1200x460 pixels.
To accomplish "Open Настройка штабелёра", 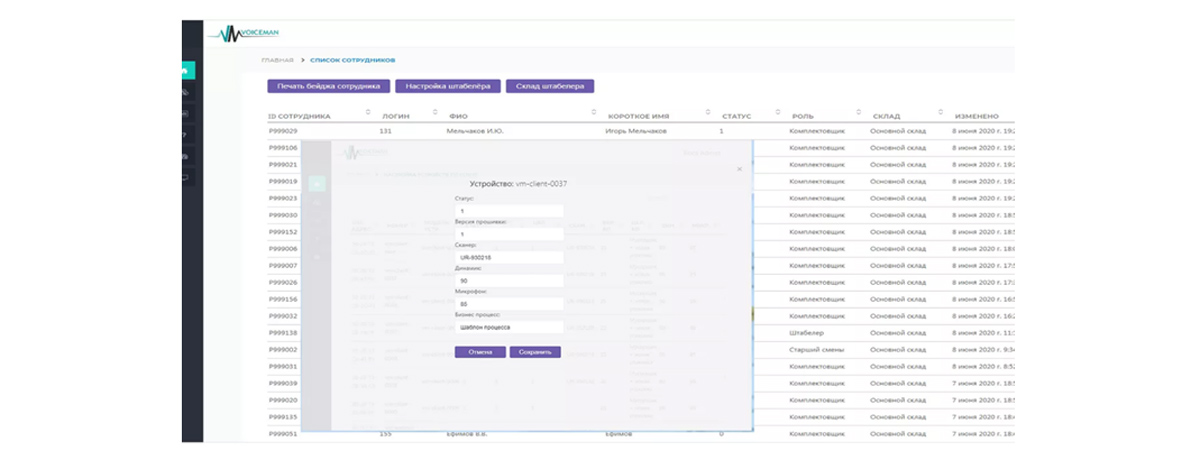I will click(x=448, y=87).
